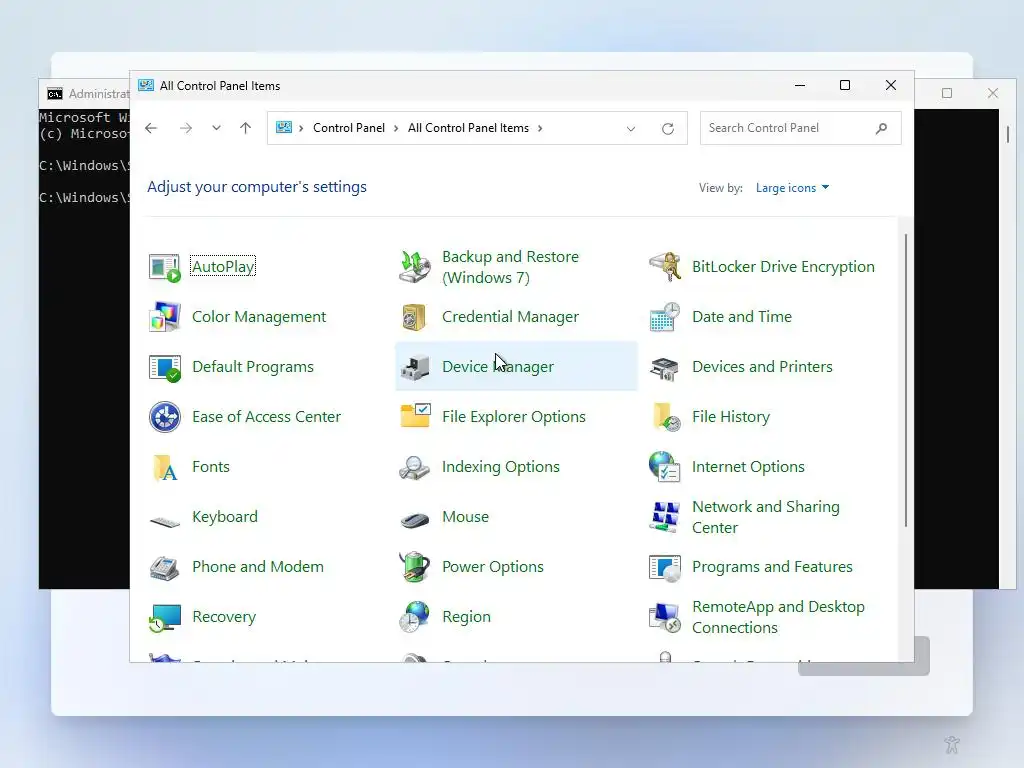Open the Date and Time icon

tap(665, 317)
